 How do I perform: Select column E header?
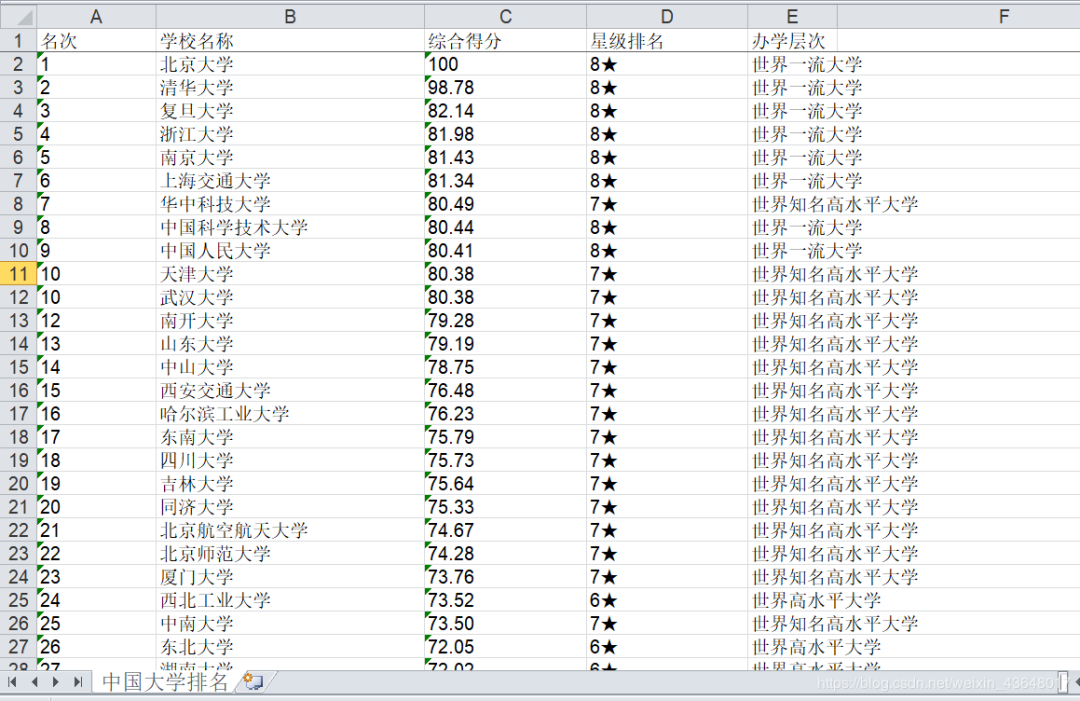pyautogui.click(x=792, y=17)
